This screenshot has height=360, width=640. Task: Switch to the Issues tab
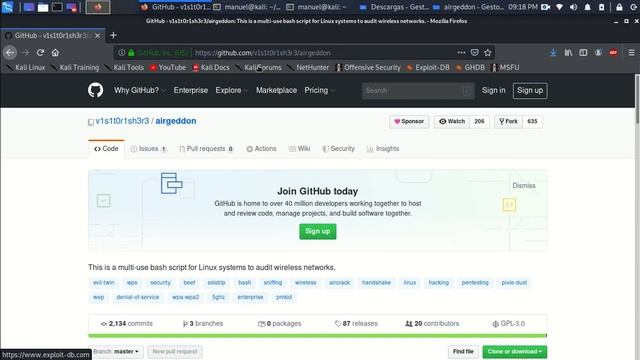pos(149,149)
